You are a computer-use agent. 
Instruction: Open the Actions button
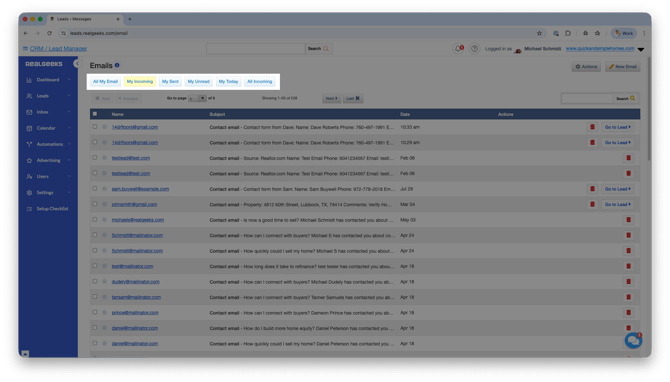click(x=586, y=67)
